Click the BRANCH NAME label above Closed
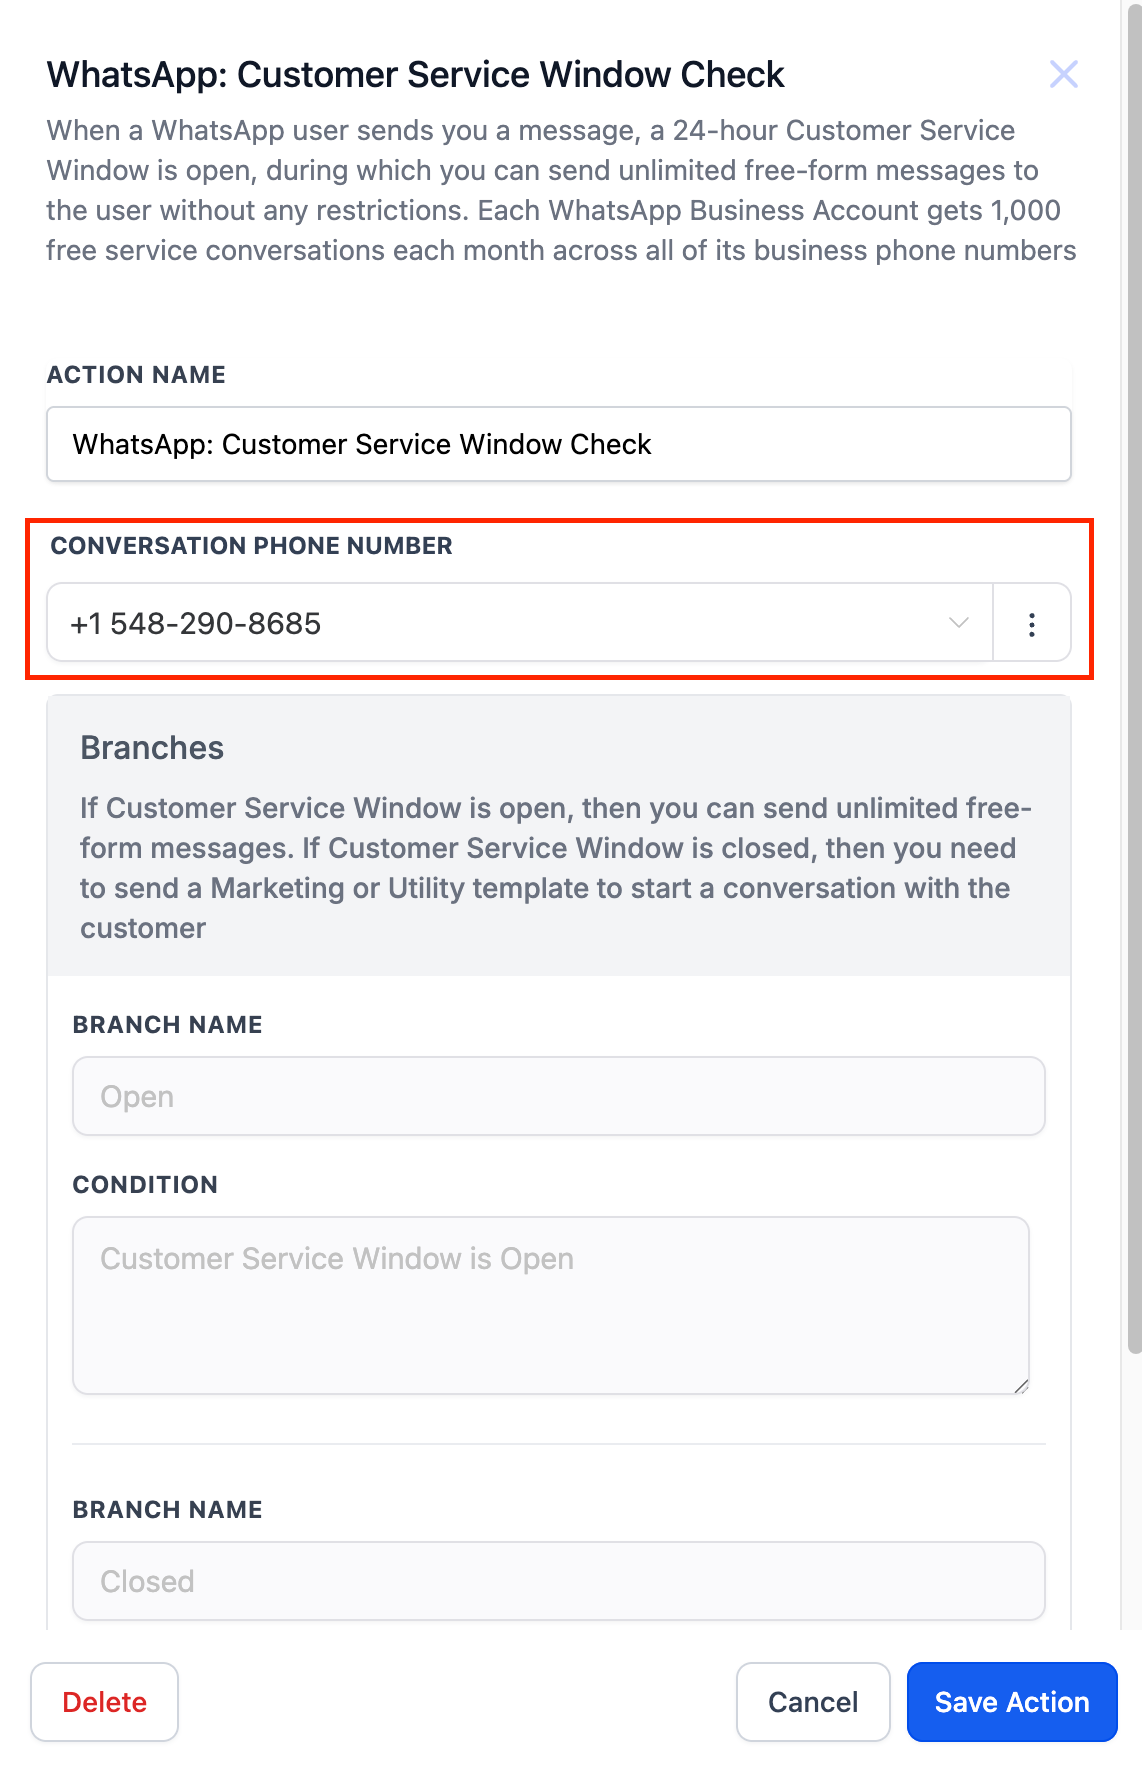This screenshot has height=1774, width=1142. click(167, 1510)
